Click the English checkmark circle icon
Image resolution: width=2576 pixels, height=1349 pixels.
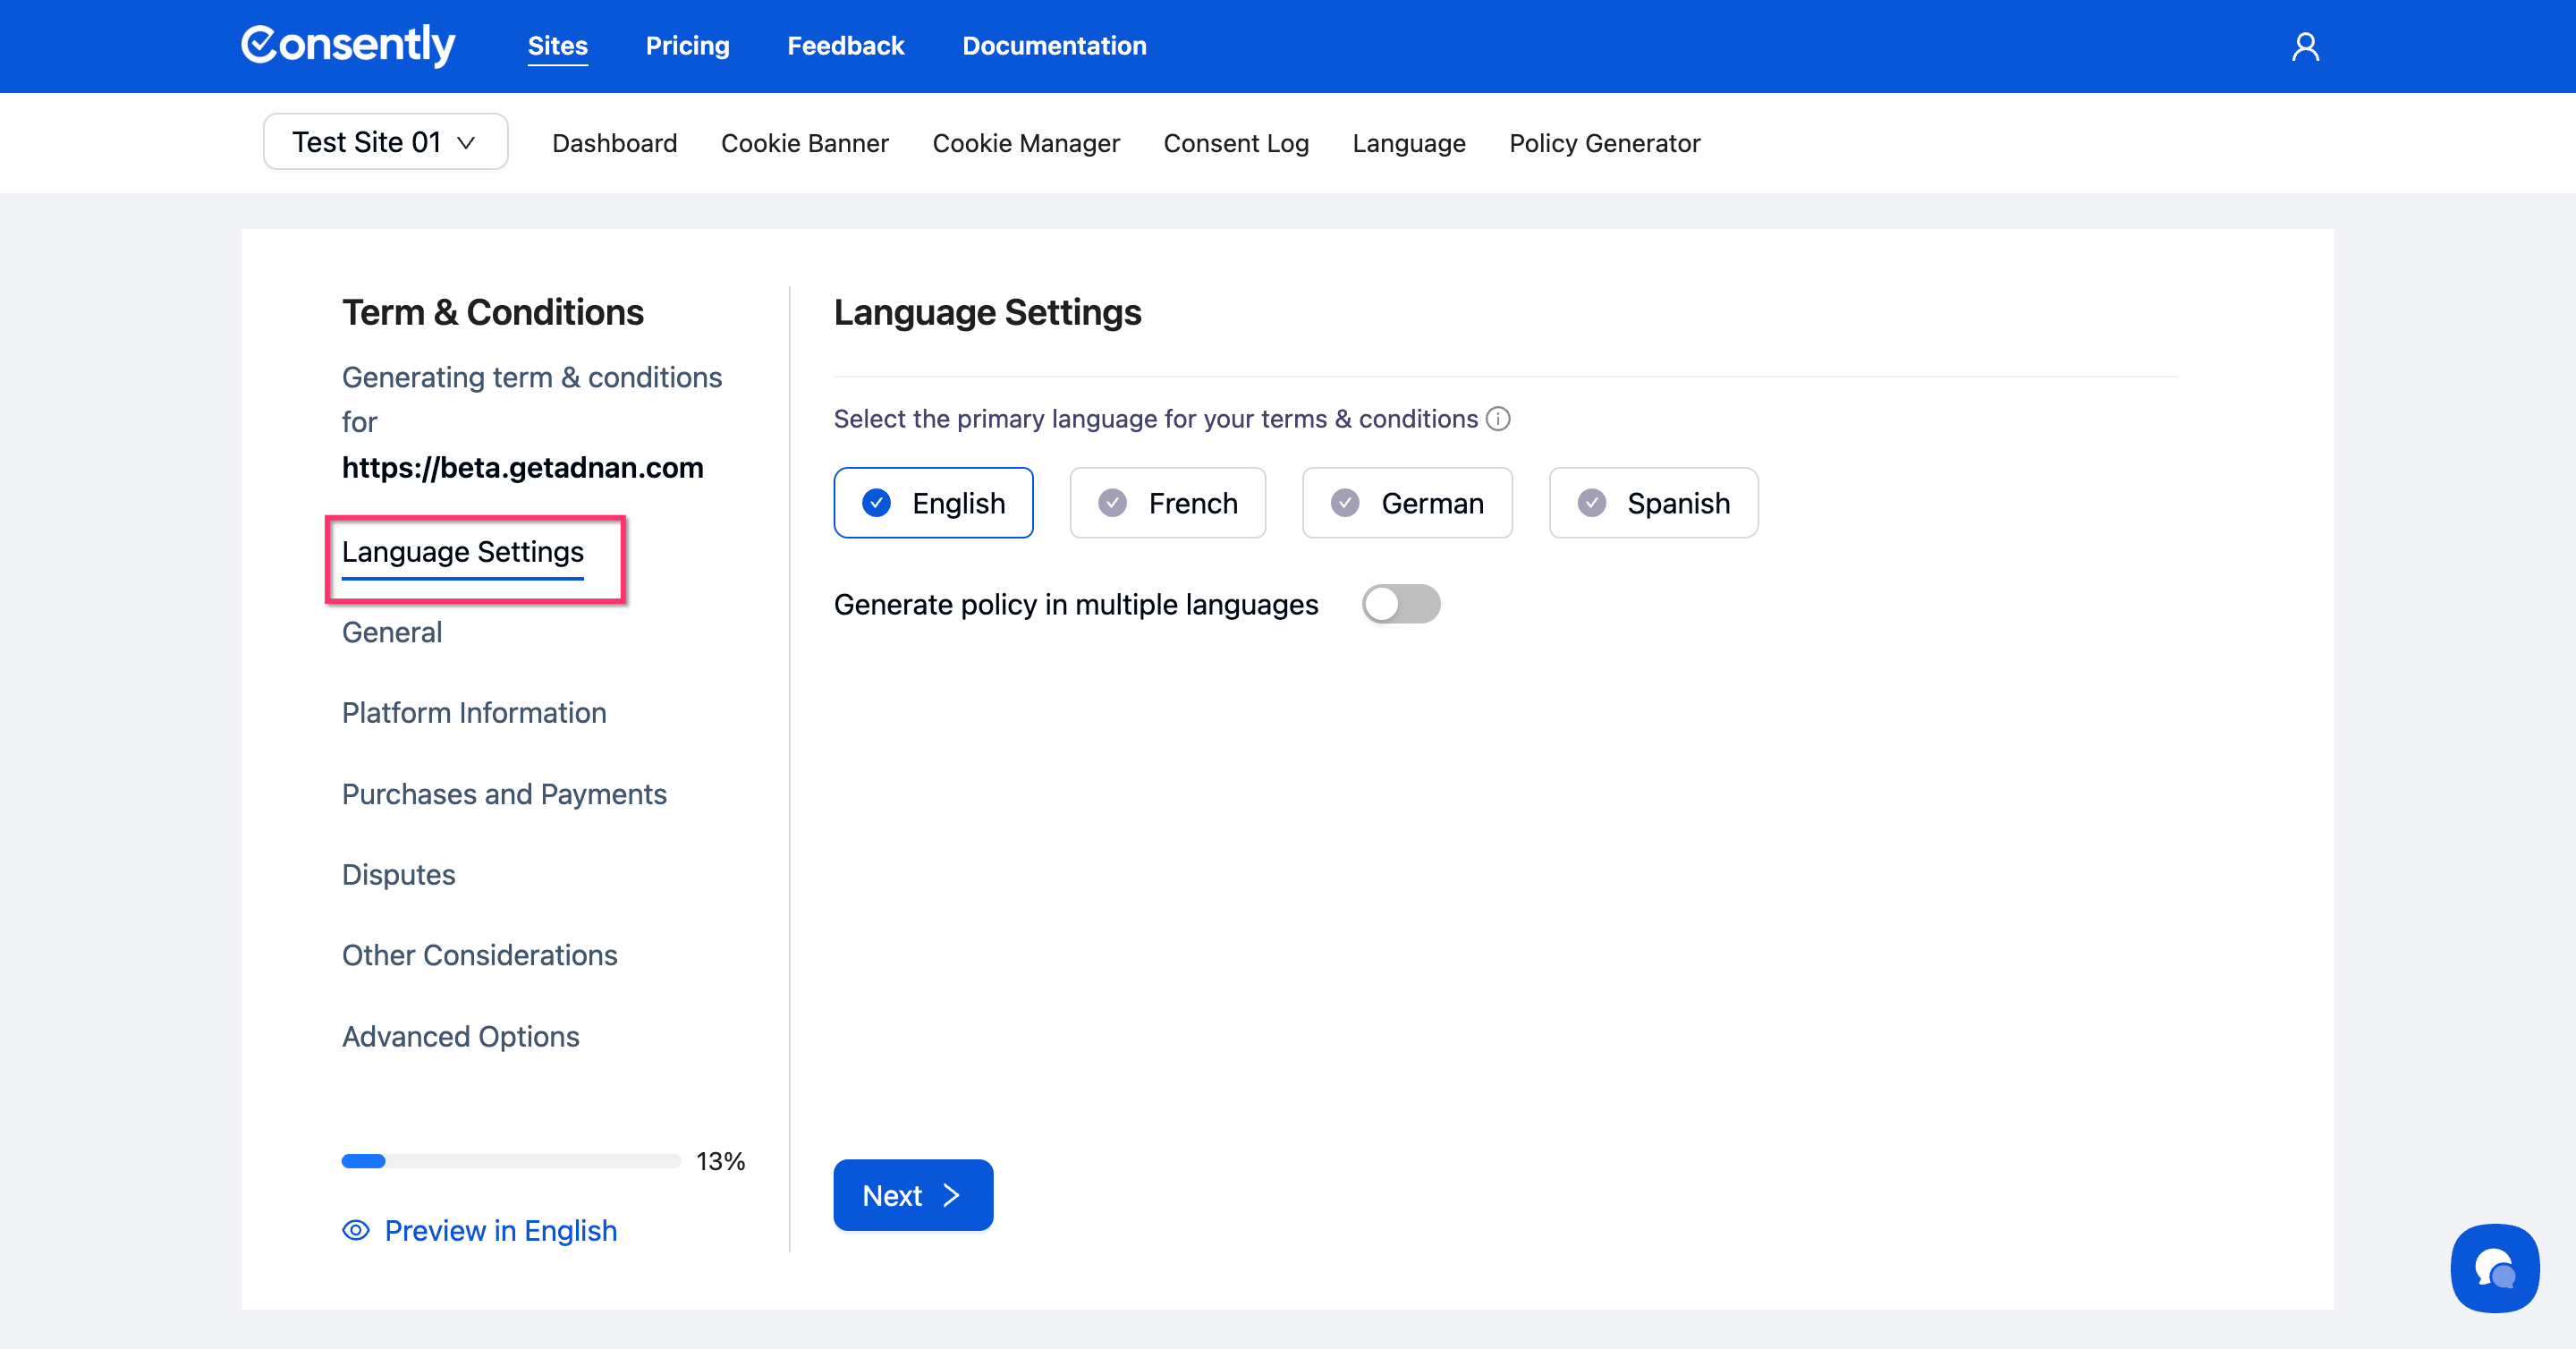pos(876,503)
